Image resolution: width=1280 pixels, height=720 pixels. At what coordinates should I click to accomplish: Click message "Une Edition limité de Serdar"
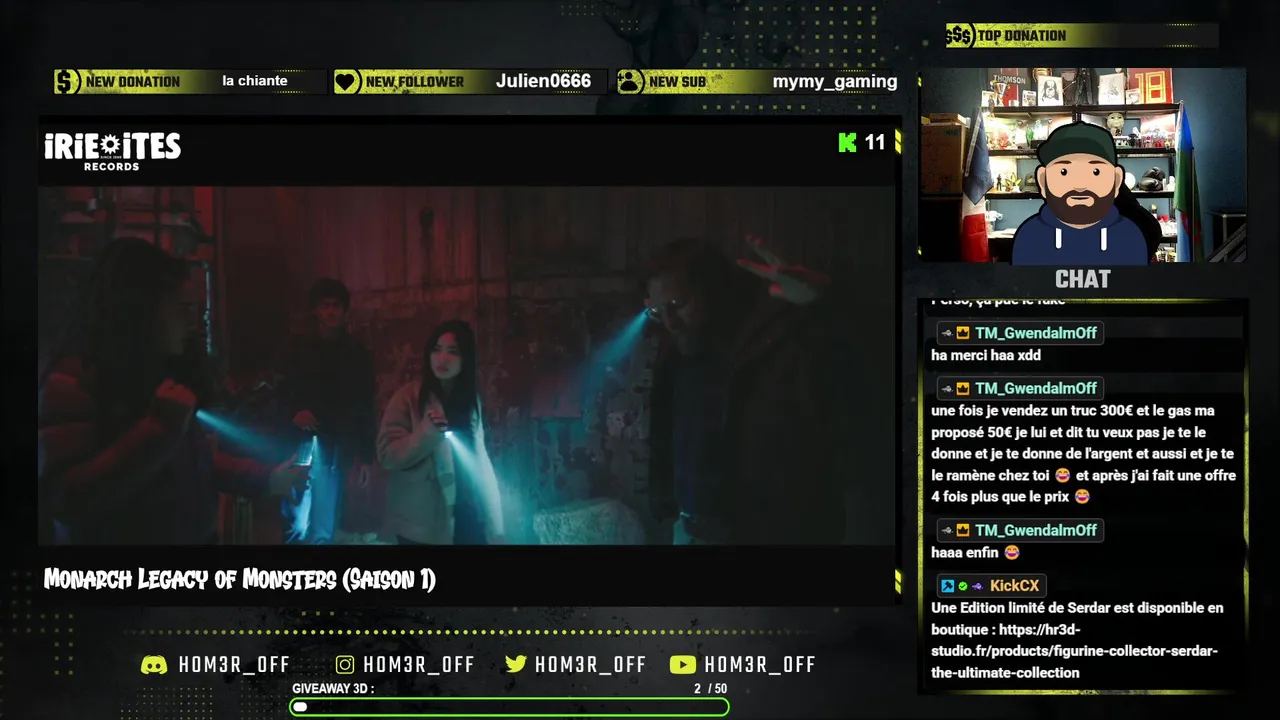(x=1077, y=640)
